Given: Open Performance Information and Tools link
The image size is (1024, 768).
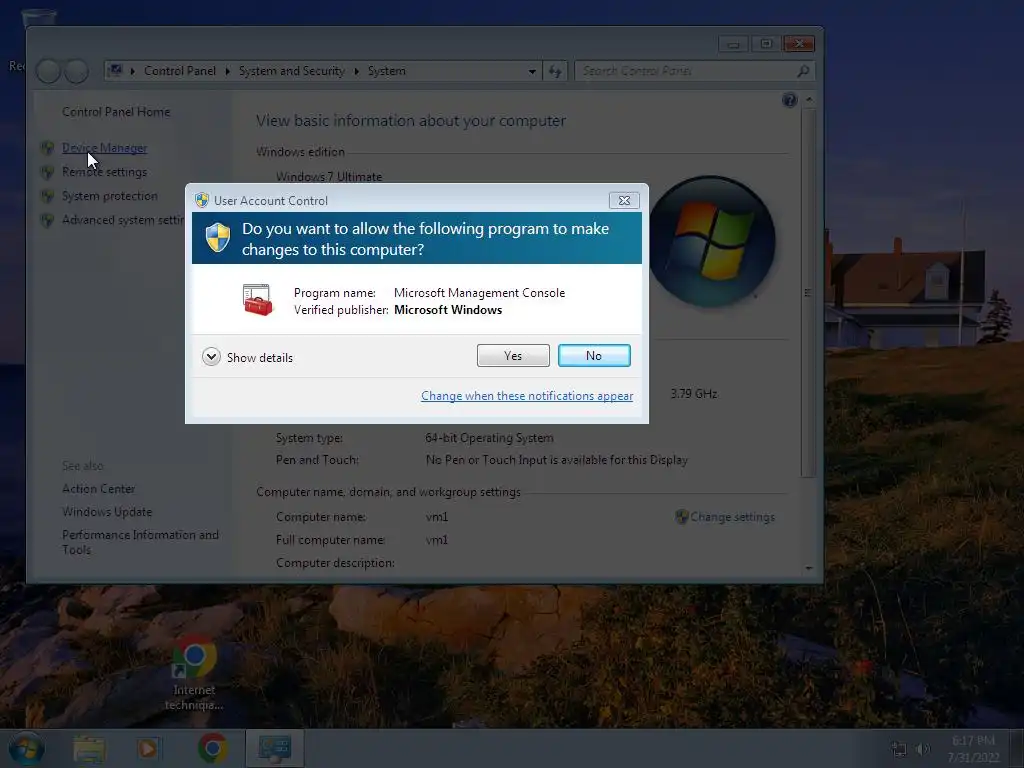Looking at the screenshot, I should click(x=140, y=542).
